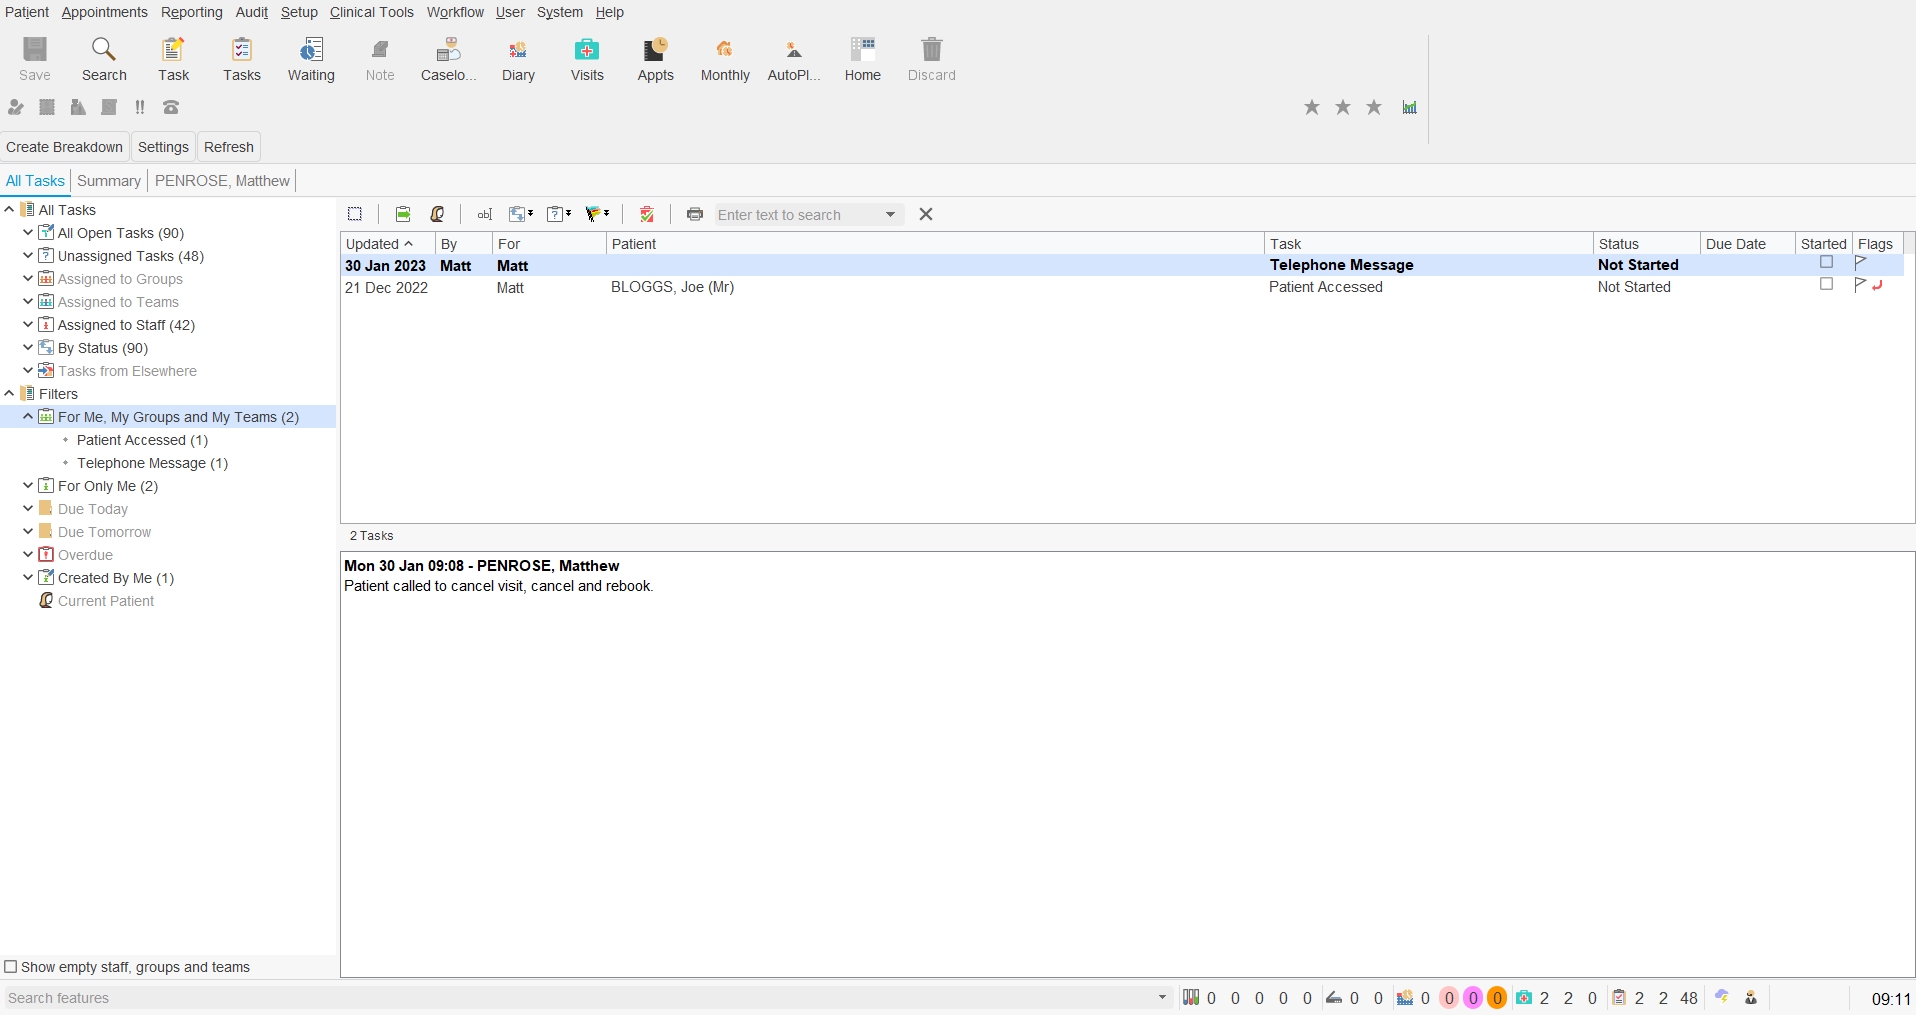This screenshot has width=1916, height=1015.
Task: Go to the Home screen icon
Action: tap(863, 59)
